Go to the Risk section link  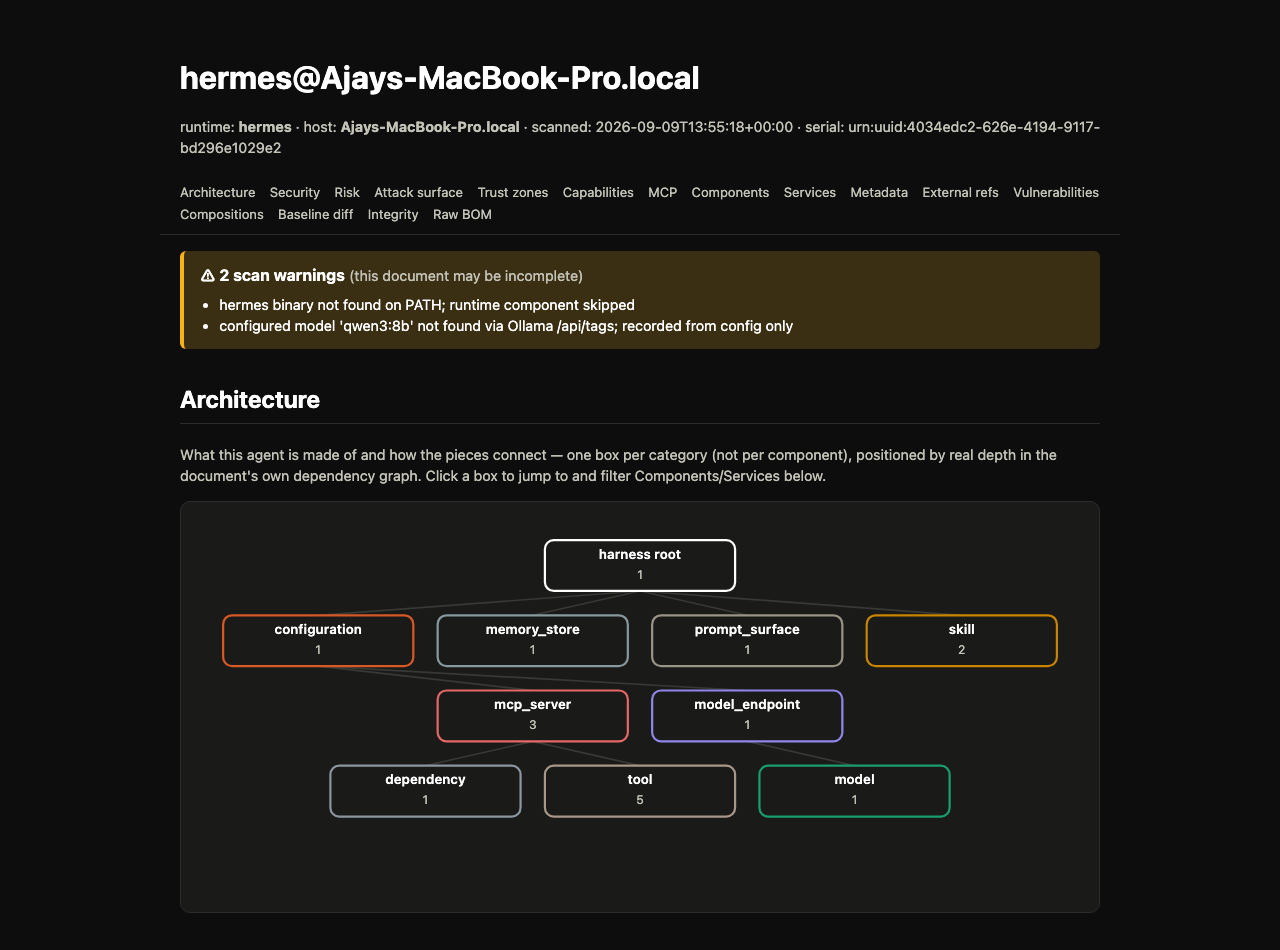click(x=347, y=192)
